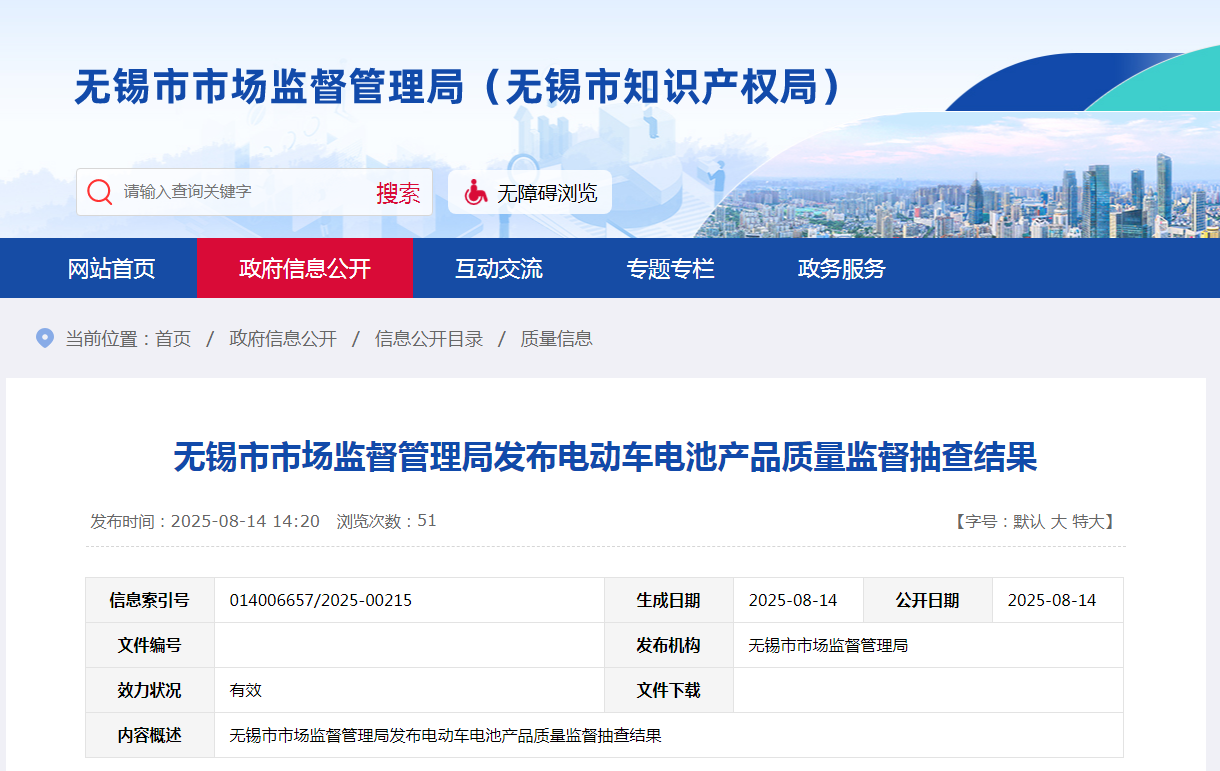The width and height of the screenshot is (1220, 771).
Task: Click the 有效 status value
Action: pyautogui.click(x=246, y=691)
